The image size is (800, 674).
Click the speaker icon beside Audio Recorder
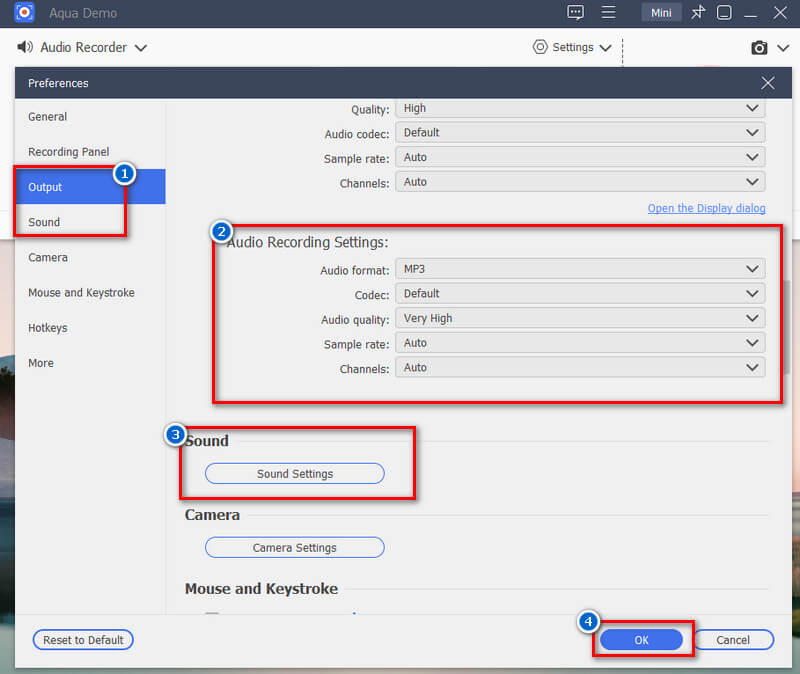pyautogui.click(x=24, y=47)
